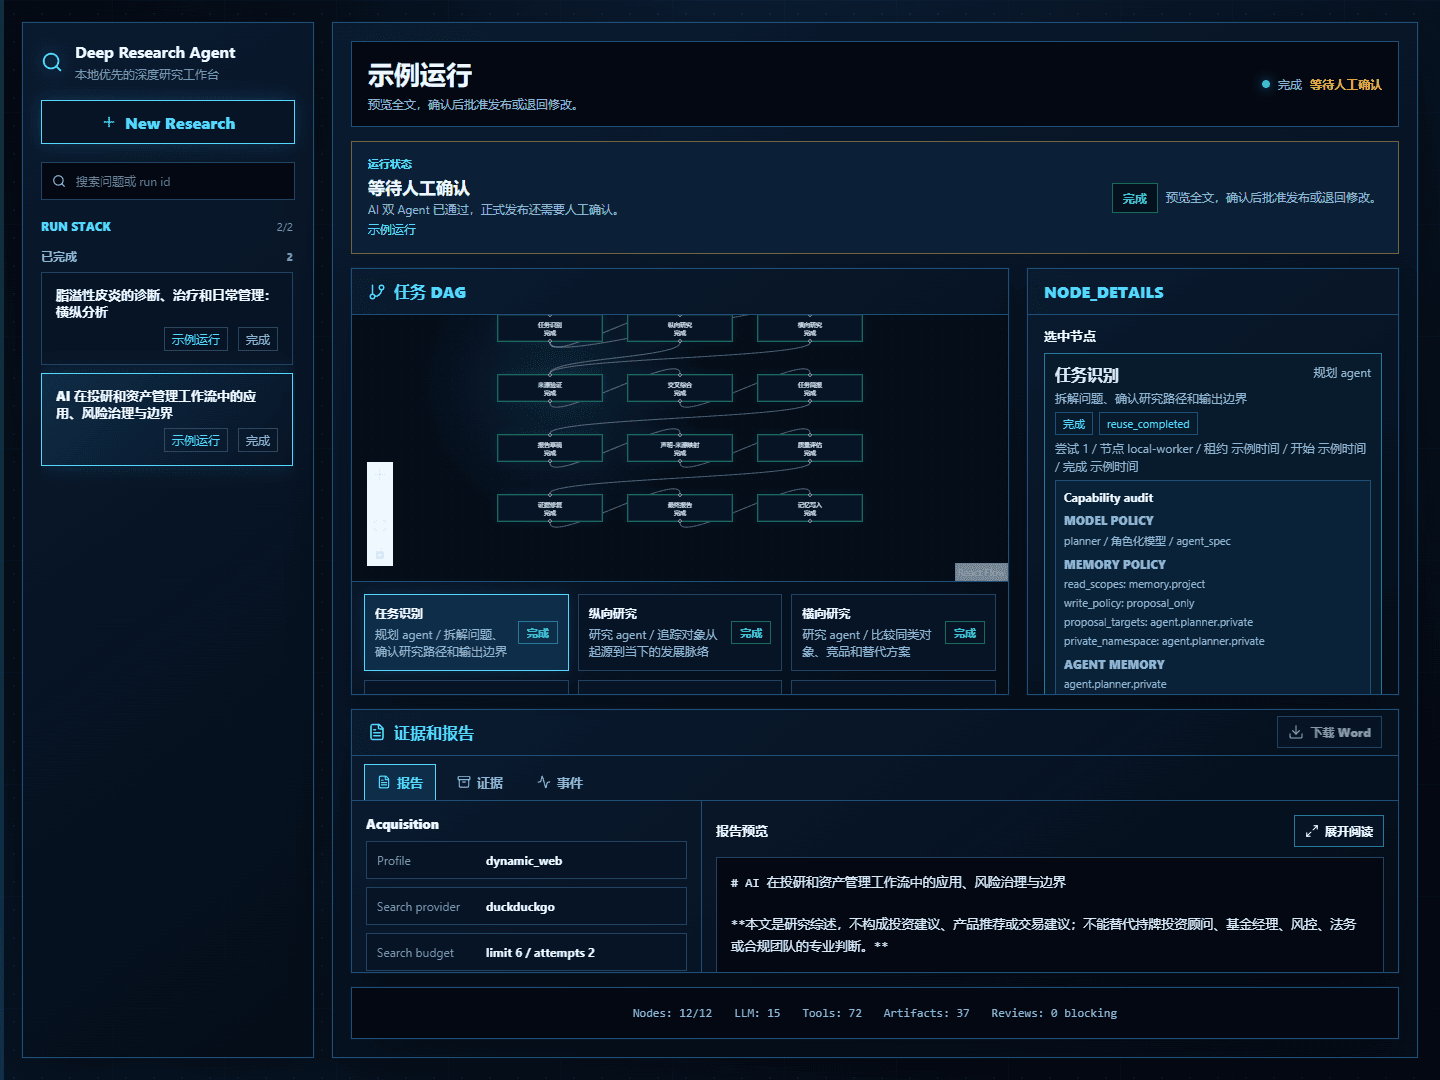Click the Deep Research Agent magnifier logo
Image resolution: width=1440 pixels, height=1080 pixels.
click(52, 62)
